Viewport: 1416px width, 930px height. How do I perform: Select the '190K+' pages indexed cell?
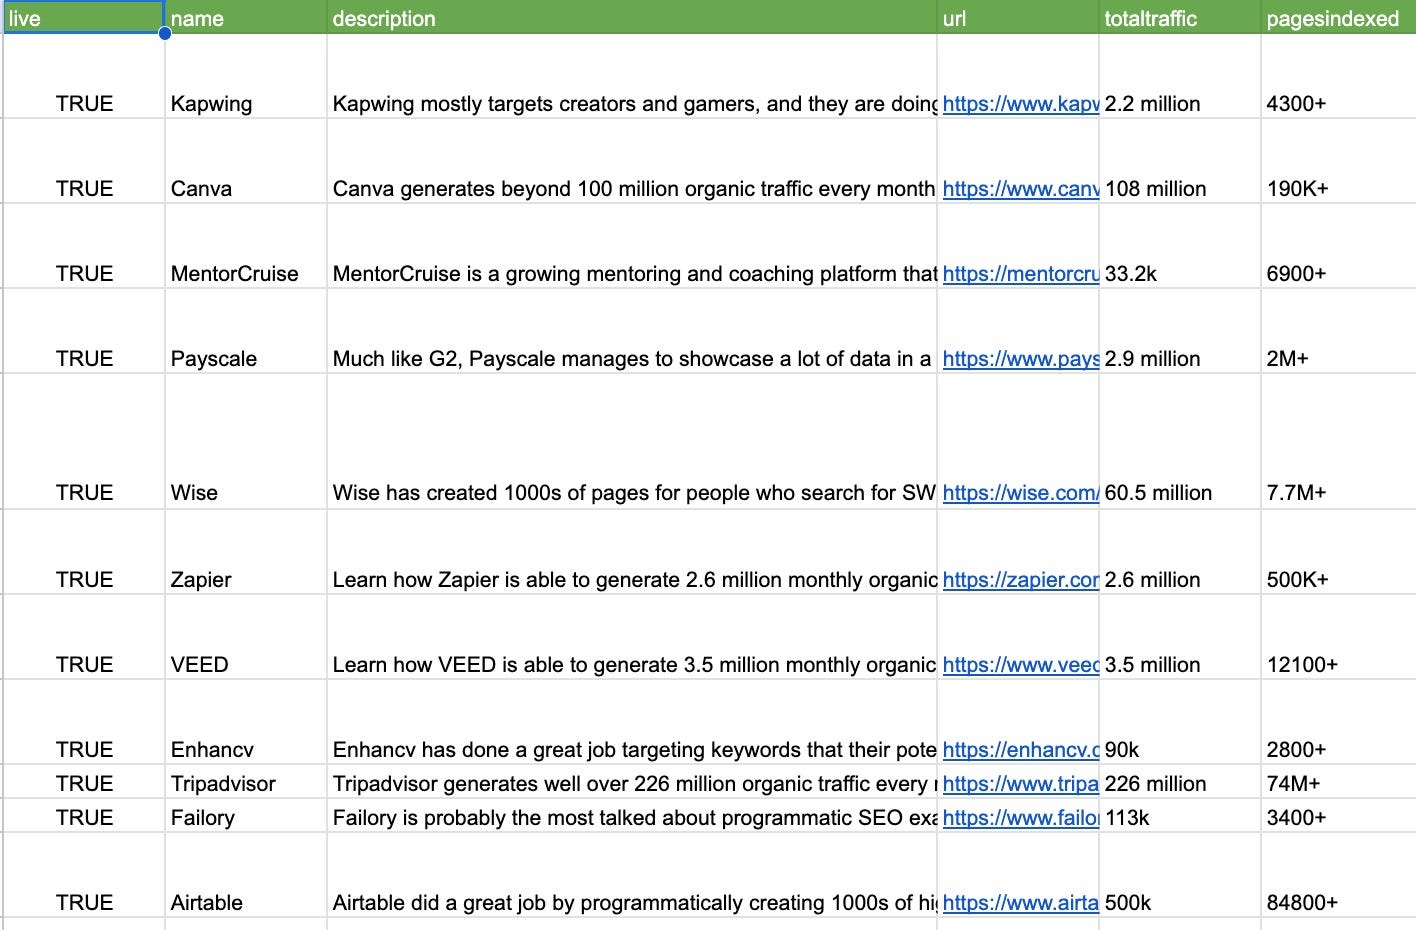(1339, 161)
